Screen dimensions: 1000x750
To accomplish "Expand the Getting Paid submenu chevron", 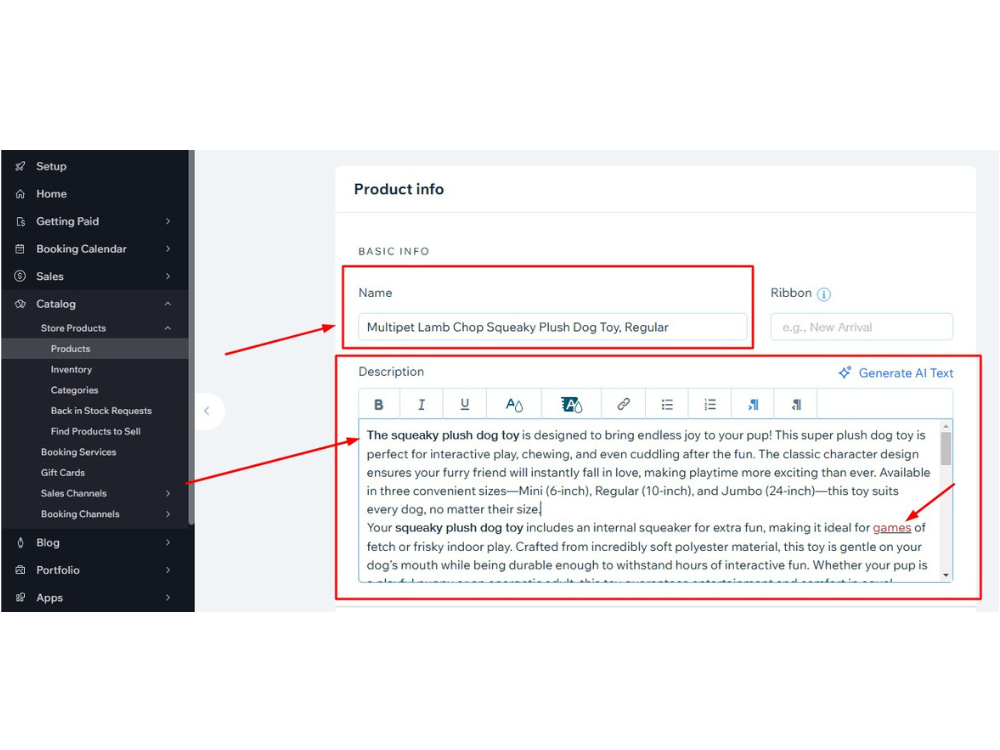I will 168,221.
